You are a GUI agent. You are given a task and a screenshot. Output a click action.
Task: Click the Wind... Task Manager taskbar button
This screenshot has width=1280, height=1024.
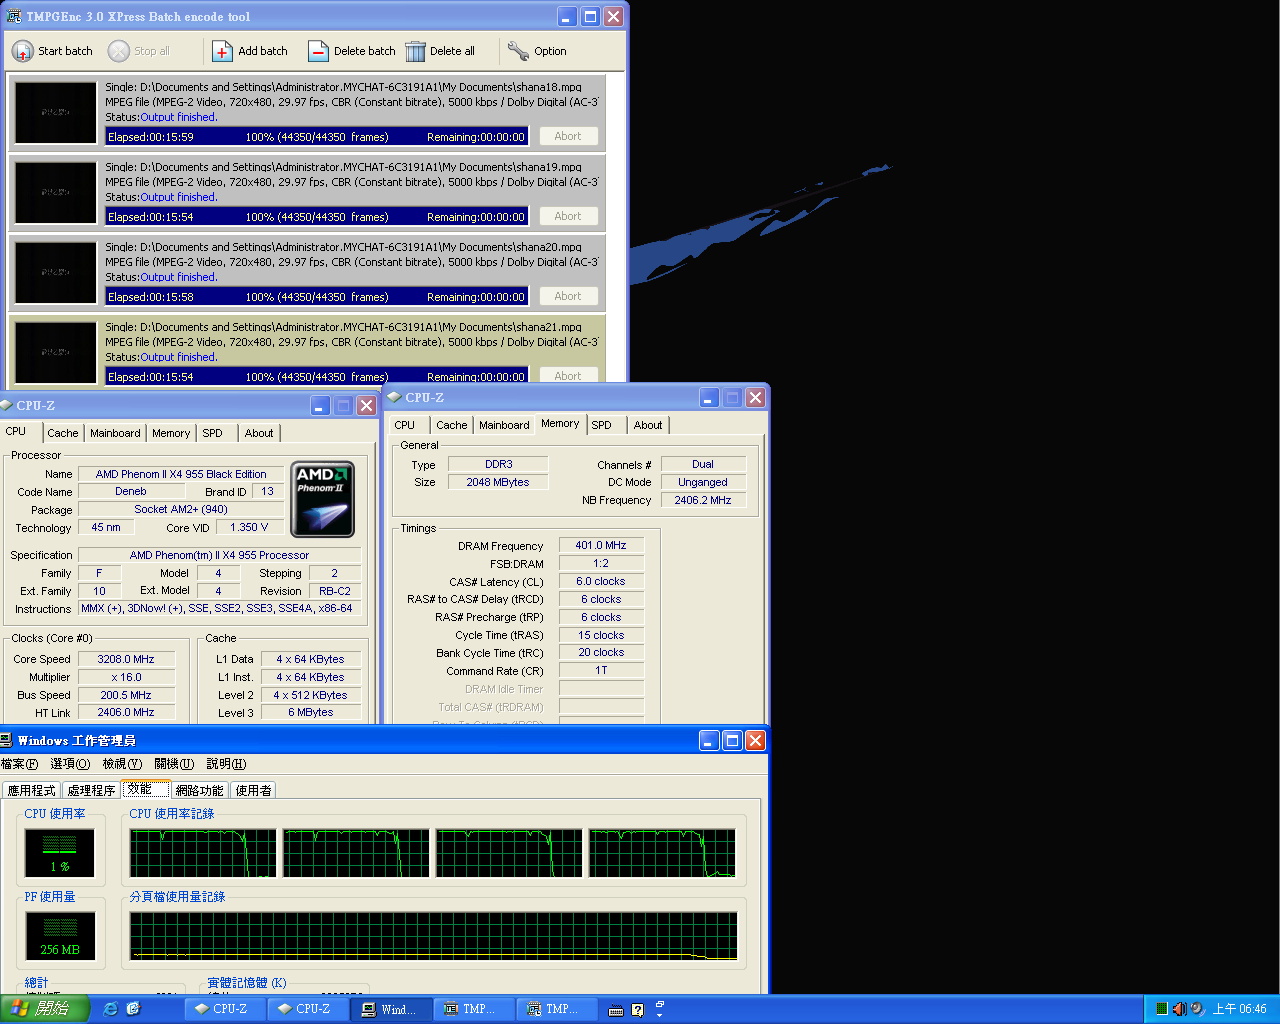(392, 1009)
